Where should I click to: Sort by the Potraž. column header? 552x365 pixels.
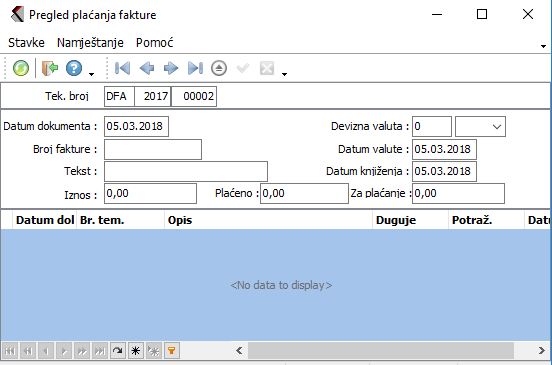487,220
